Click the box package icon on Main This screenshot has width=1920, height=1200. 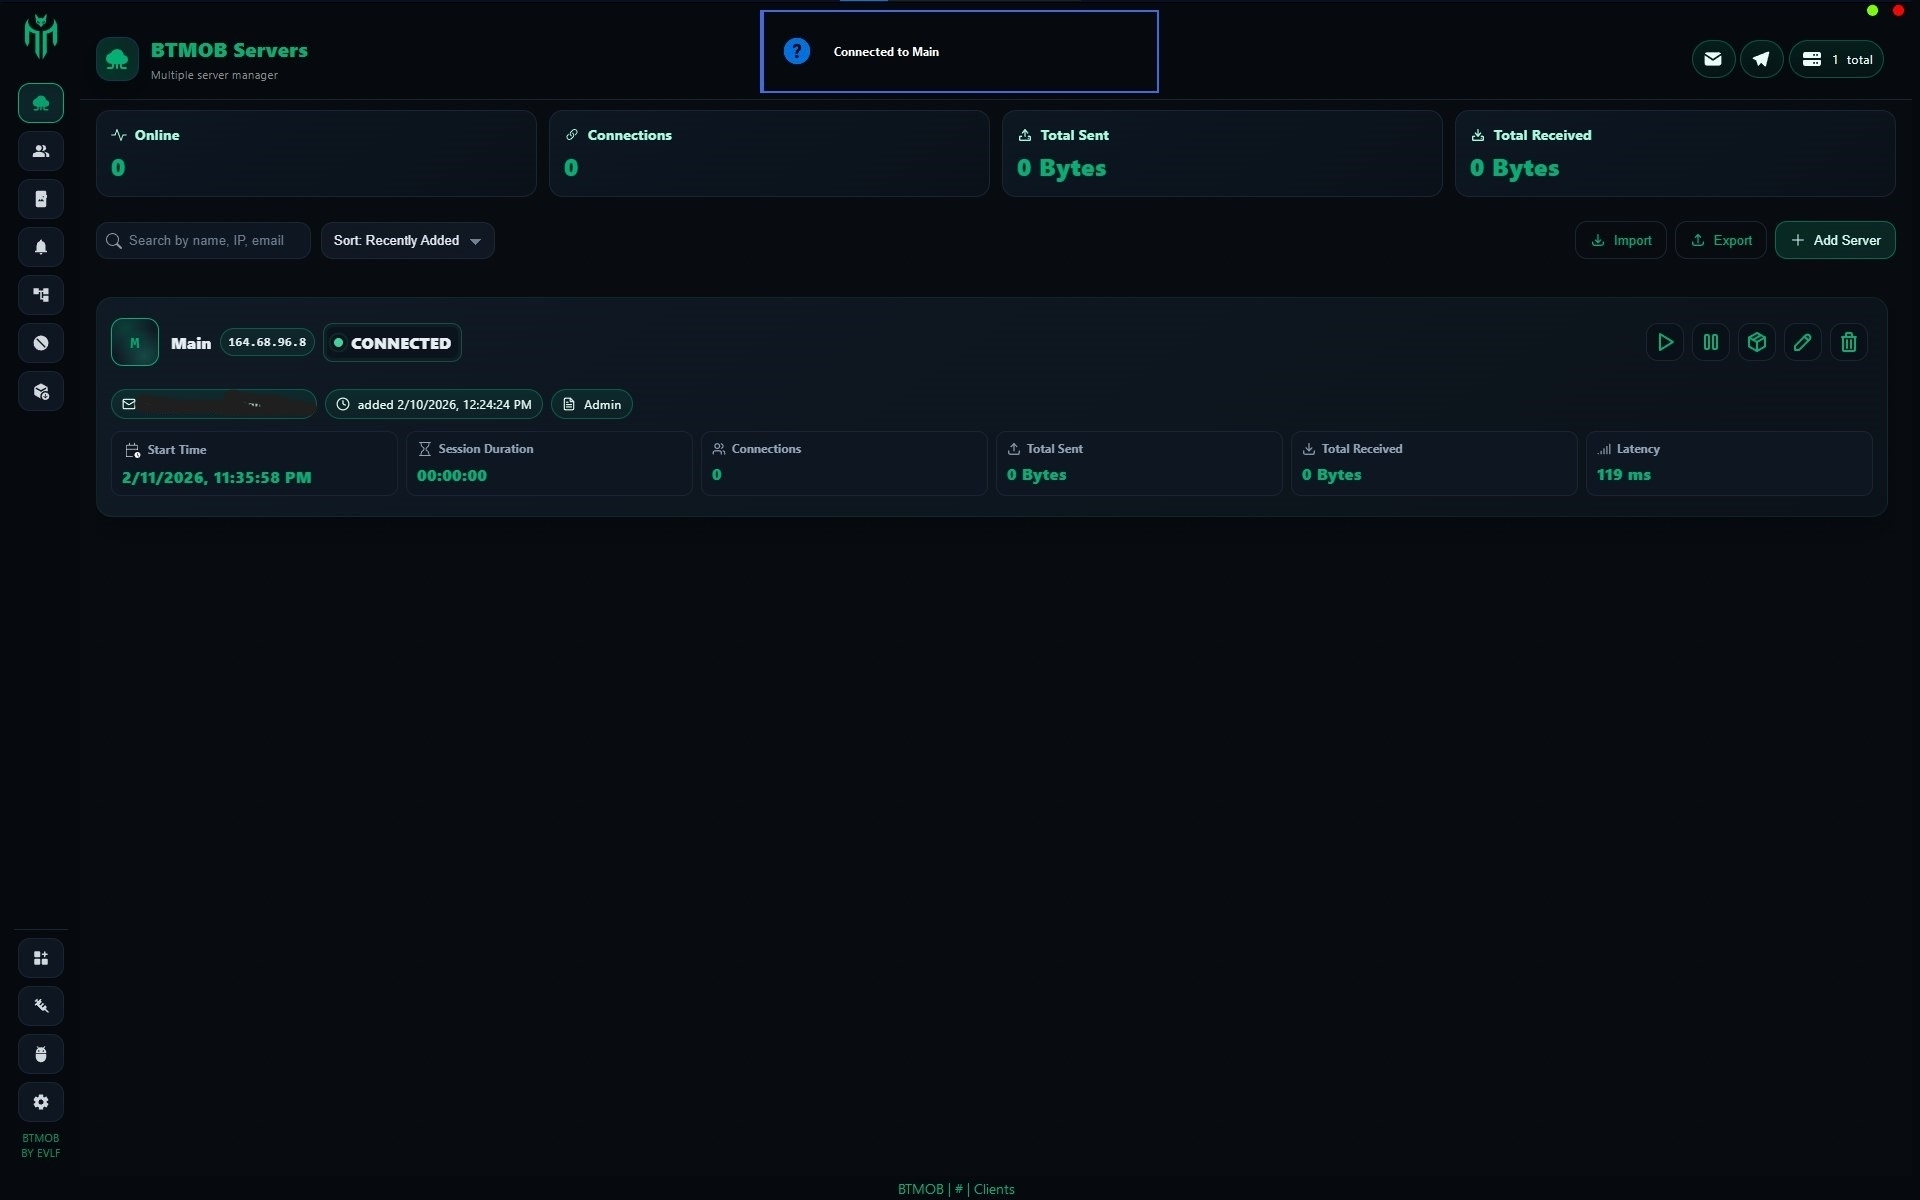pyautogui.click(x=1757, y=342)
